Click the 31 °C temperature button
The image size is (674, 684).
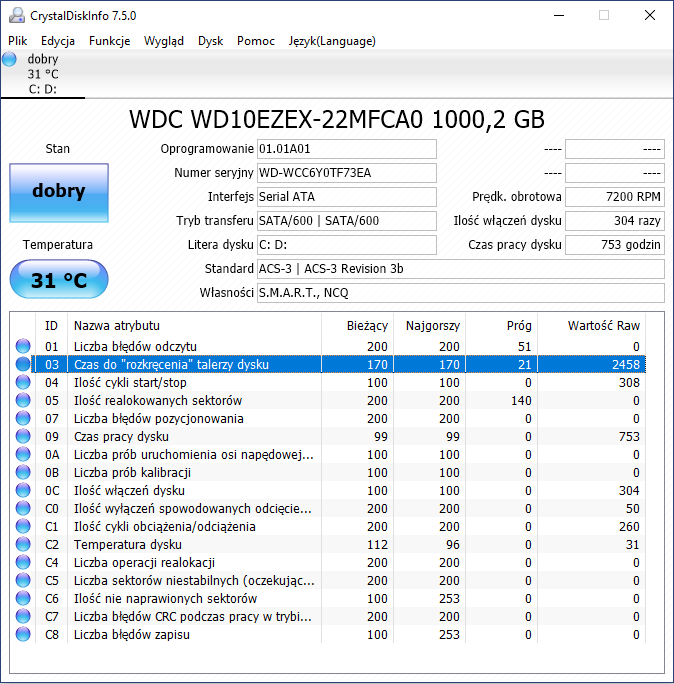59,279
